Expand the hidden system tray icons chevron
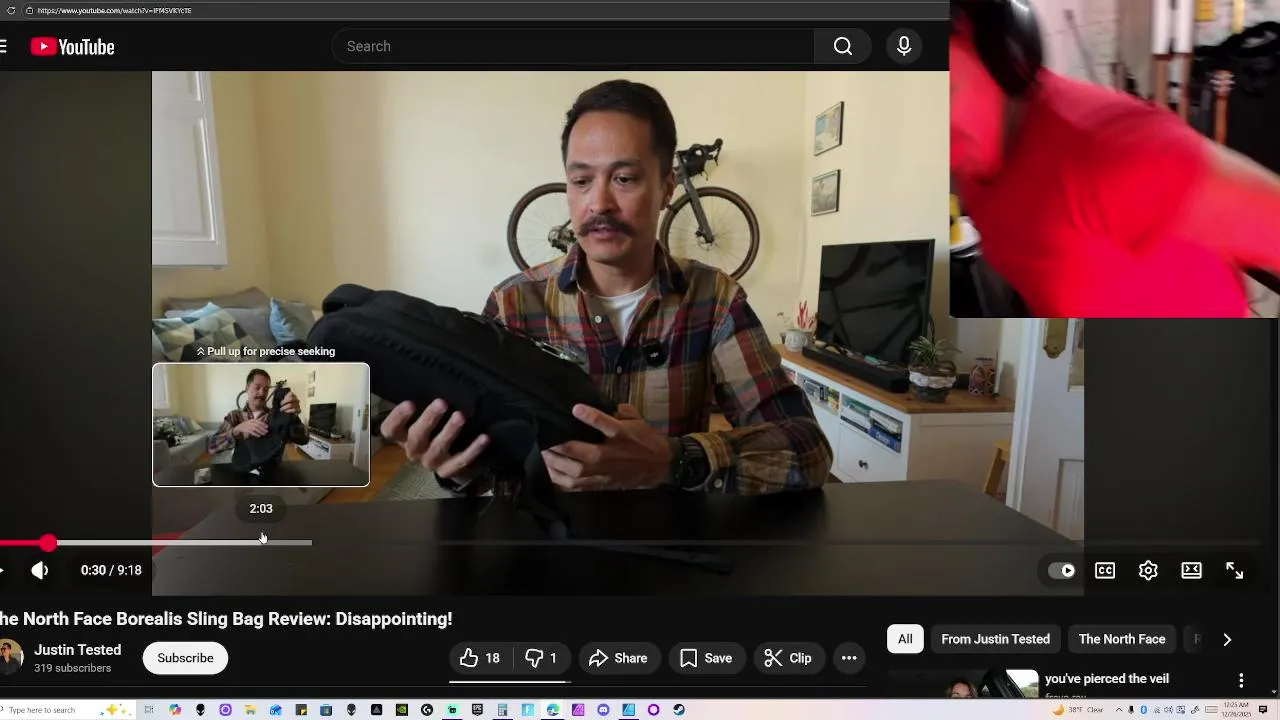The height and width of the screenshot is (720, 1280). [x=1119, y=710]
